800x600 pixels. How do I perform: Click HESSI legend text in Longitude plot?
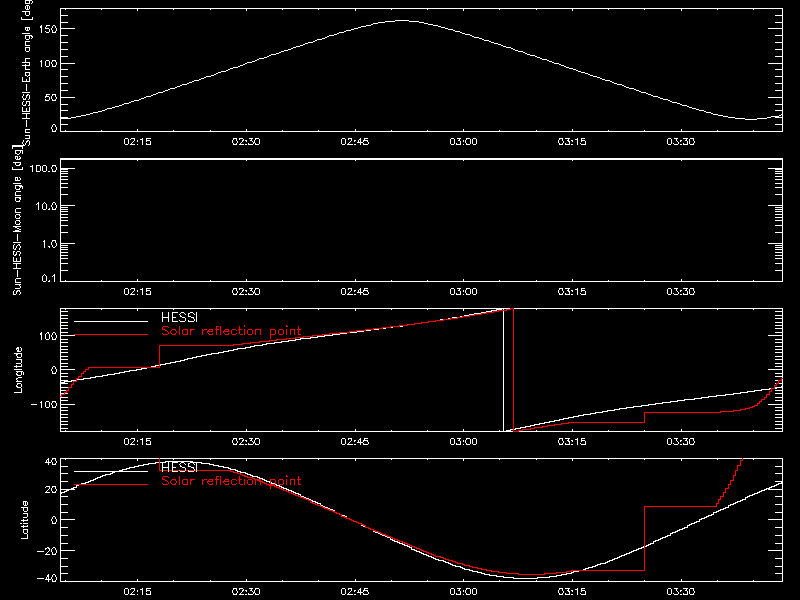pyautogui.click(x=179, y=318)
